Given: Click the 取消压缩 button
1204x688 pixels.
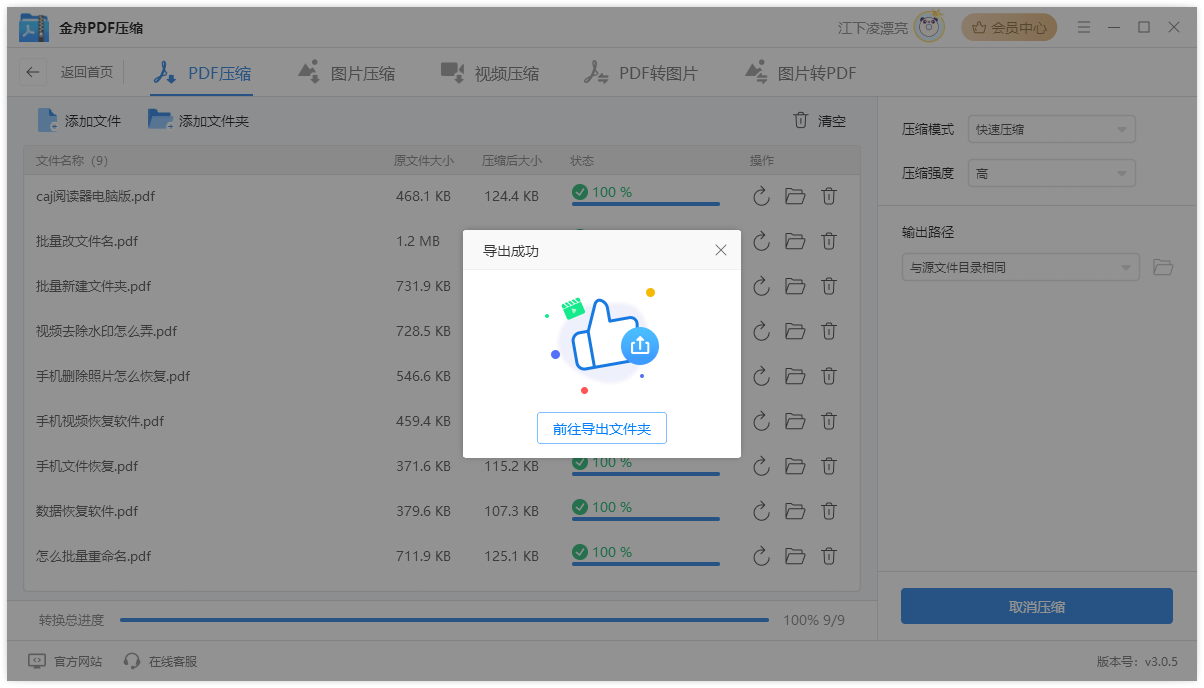Looking at the screenshot, I should 1036,607.
